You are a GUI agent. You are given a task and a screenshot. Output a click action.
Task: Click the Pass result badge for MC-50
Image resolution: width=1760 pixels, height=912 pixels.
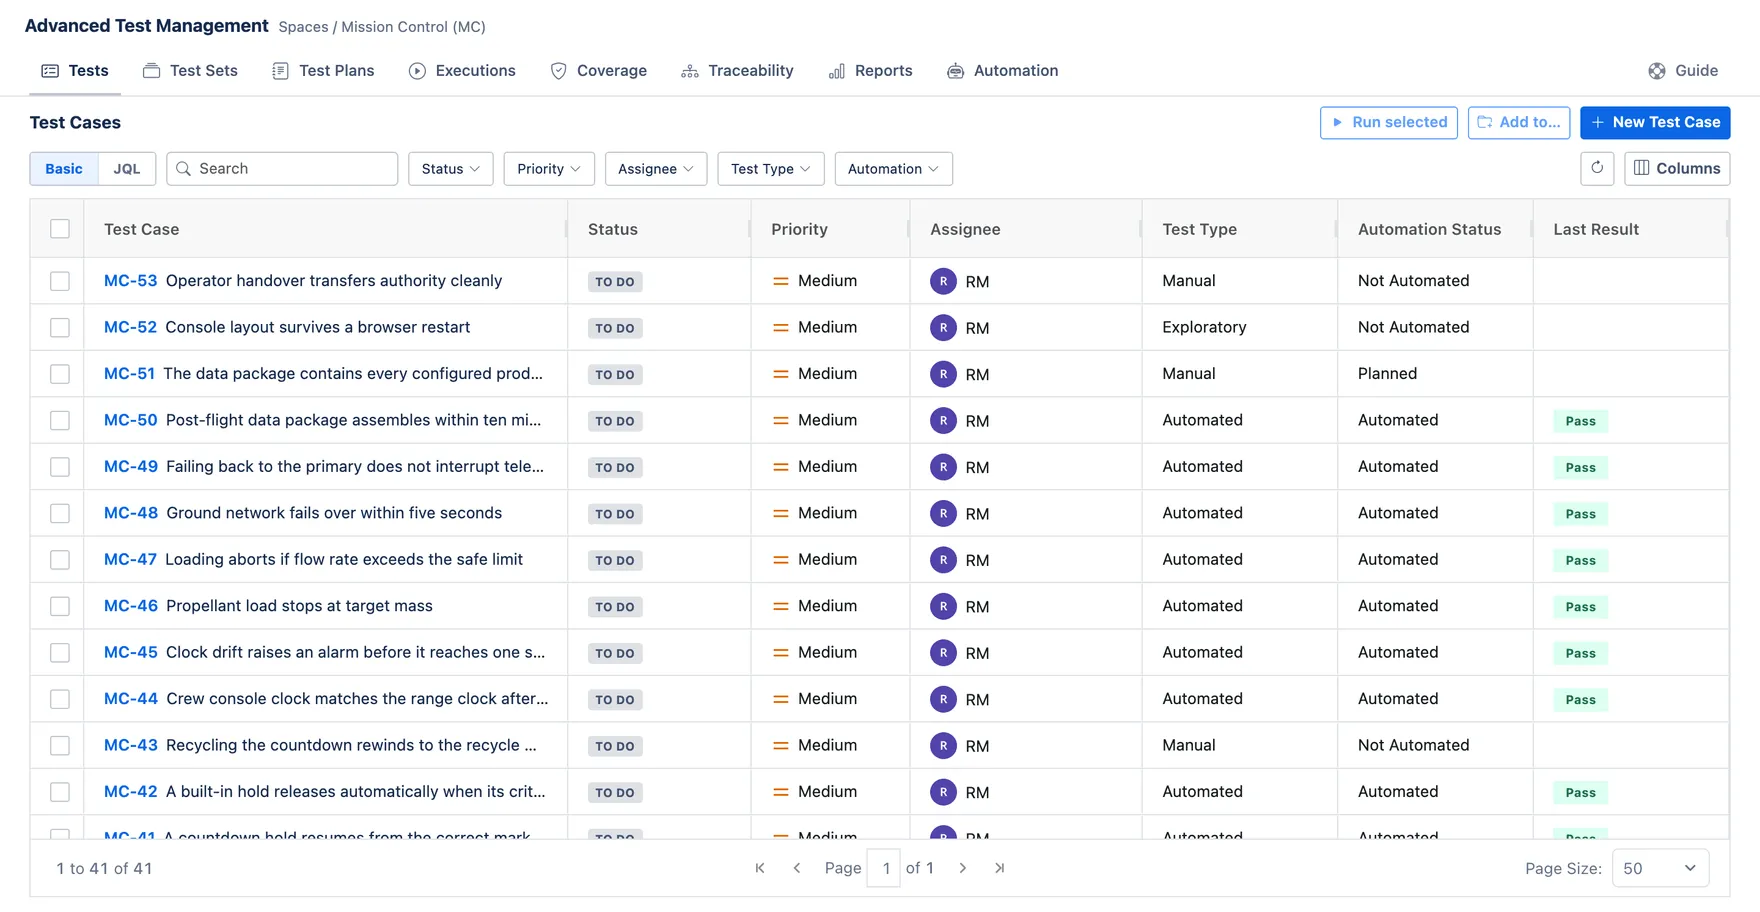click(1580, 421)
